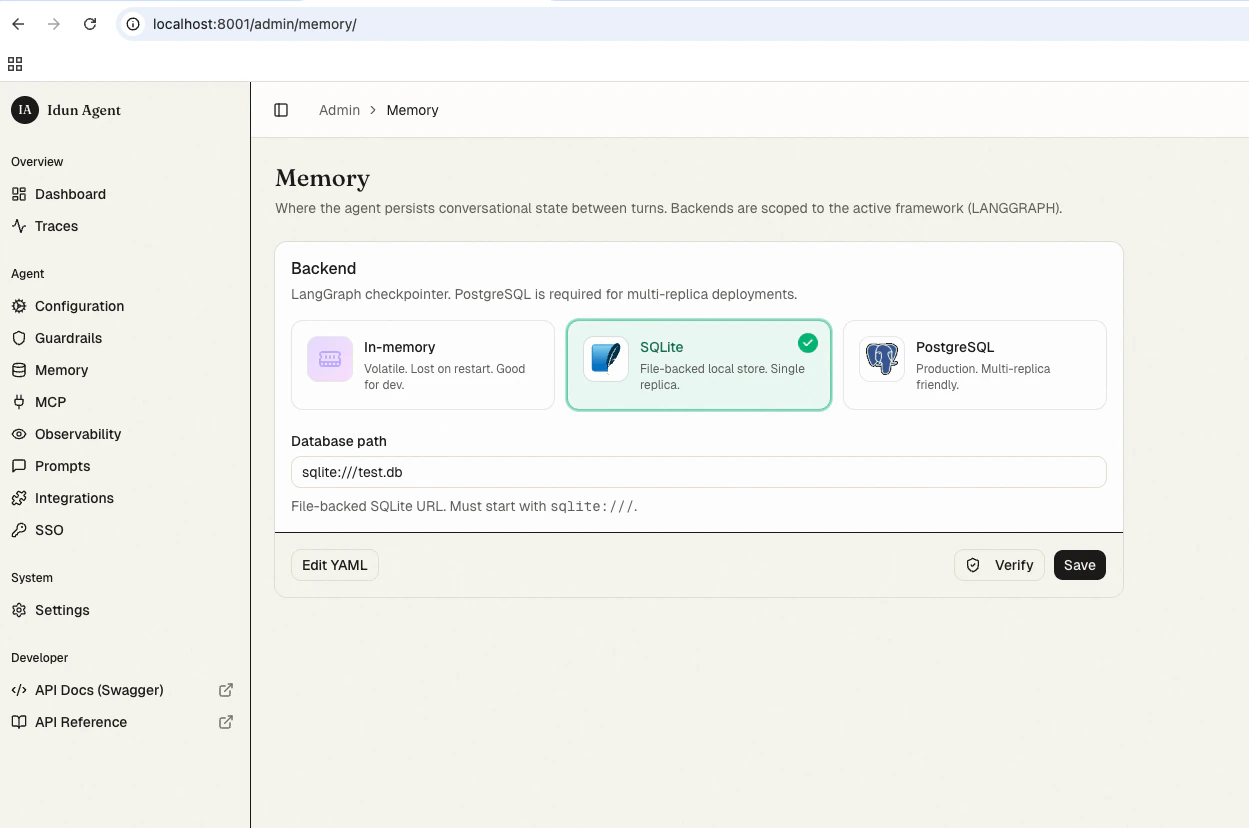
Task: Select the SQLite backend card
Action: 699,365
